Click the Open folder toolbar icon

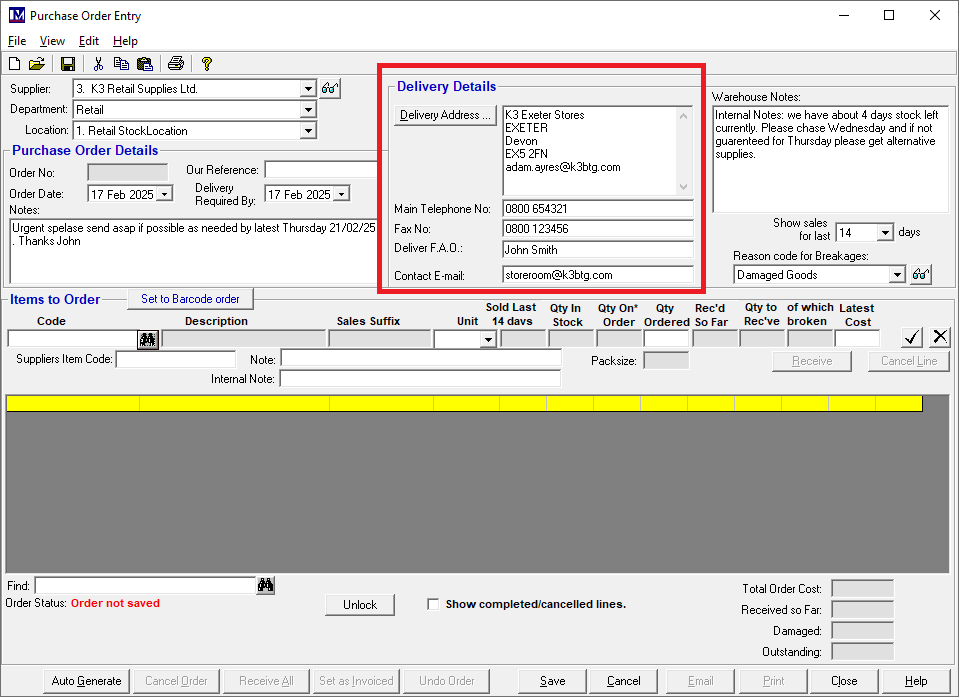[37, 64]
